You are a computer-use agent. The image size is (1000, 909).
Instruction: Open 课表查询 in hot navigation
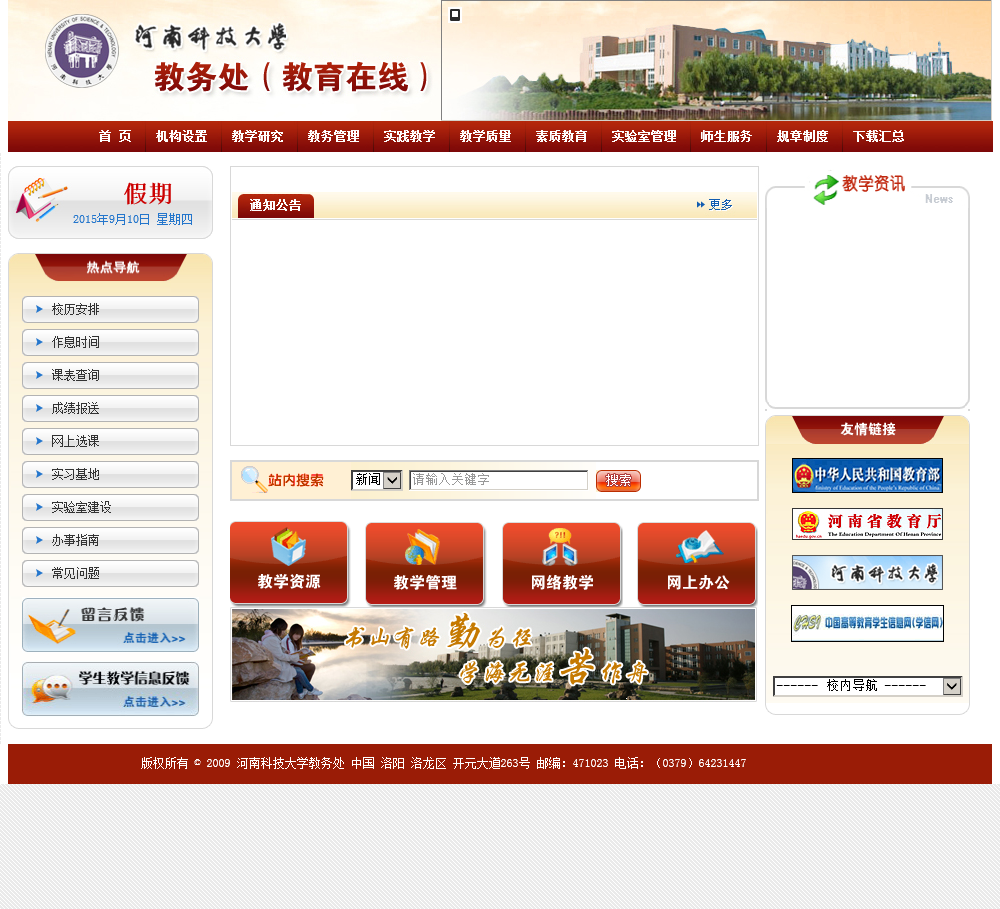[x=110, y=375]
